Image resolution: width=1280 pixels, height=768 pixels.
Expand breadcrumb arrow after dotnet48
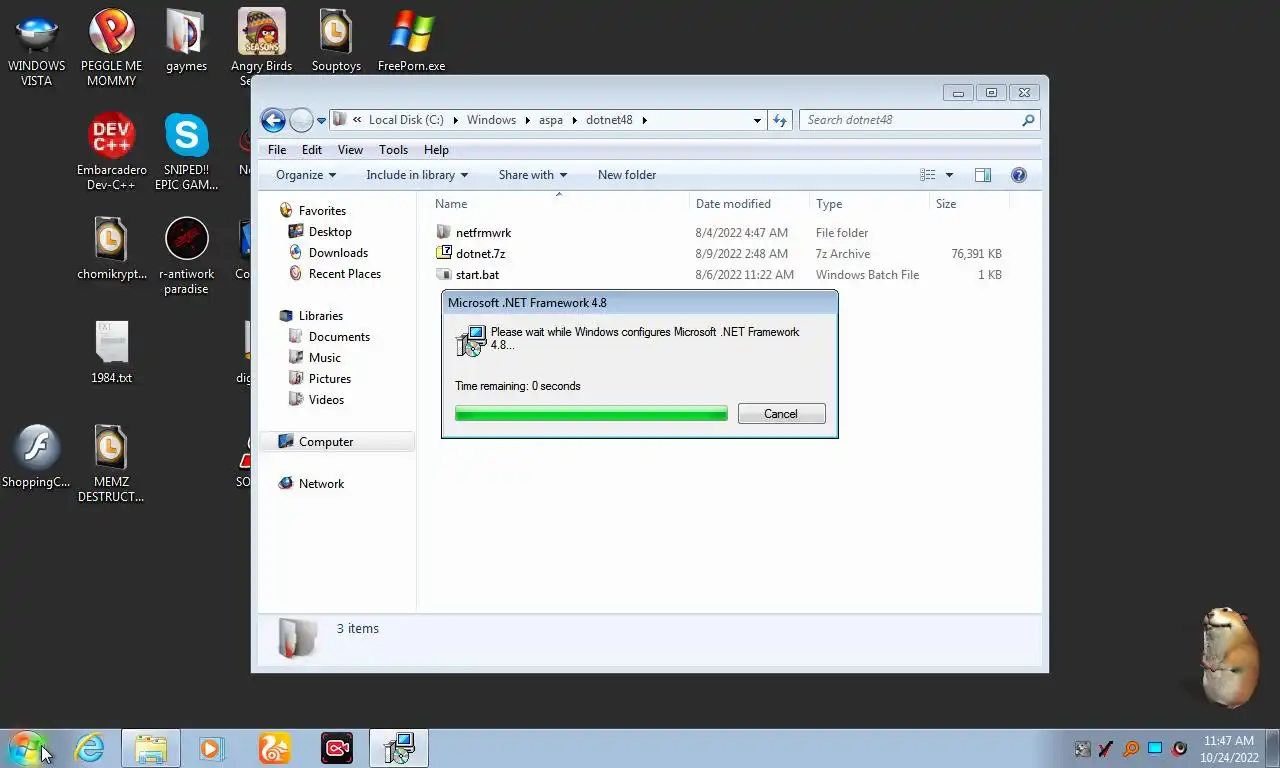(645, 120)
